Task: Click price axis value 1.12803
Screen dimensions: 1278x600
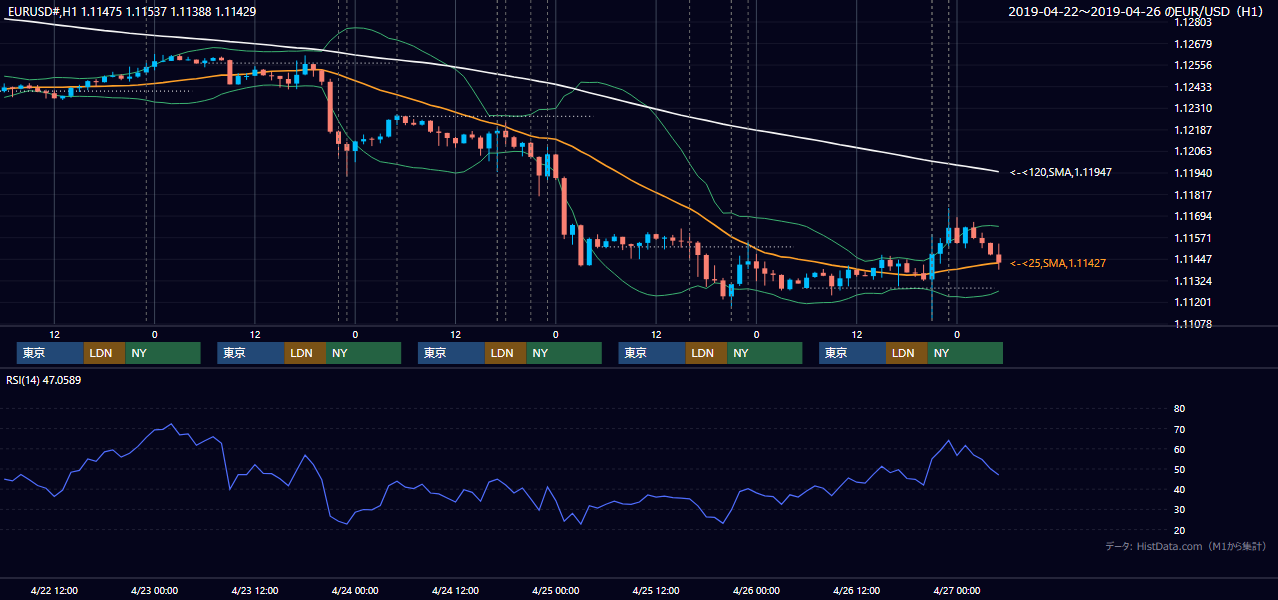Action: click(1194, 22)
